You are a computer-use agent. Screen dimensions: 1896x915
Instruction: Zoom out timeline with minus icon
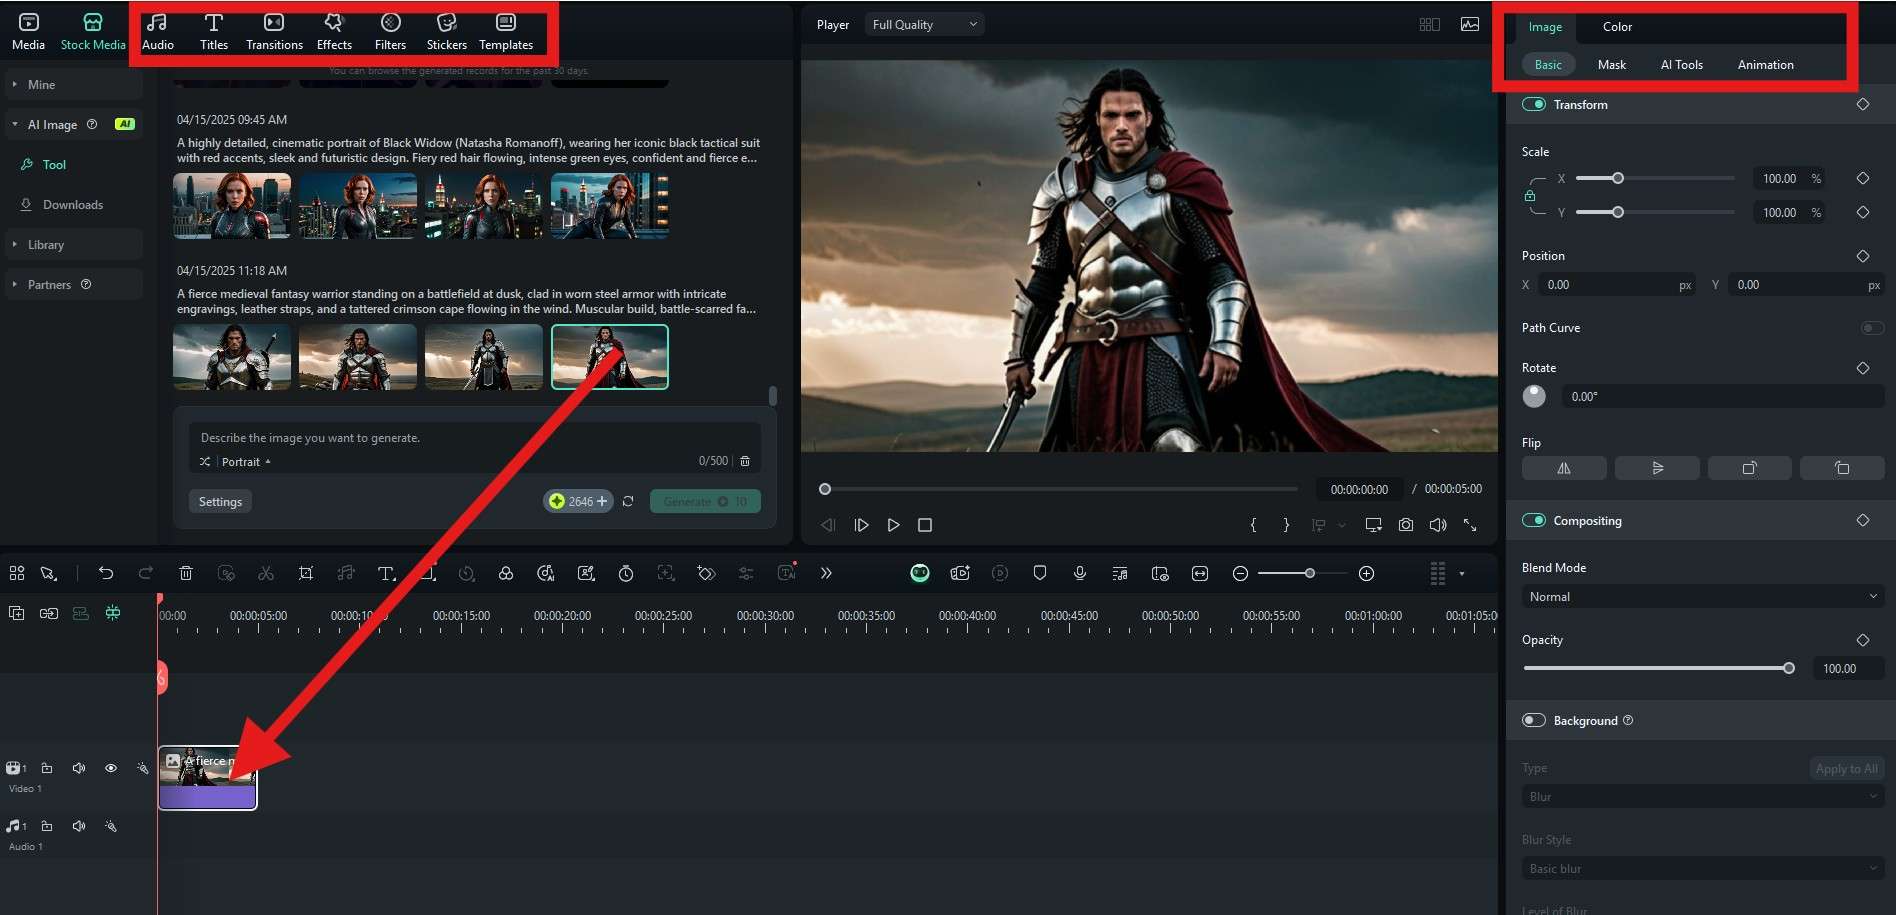pyautogui.click(x=1240, y=573)
